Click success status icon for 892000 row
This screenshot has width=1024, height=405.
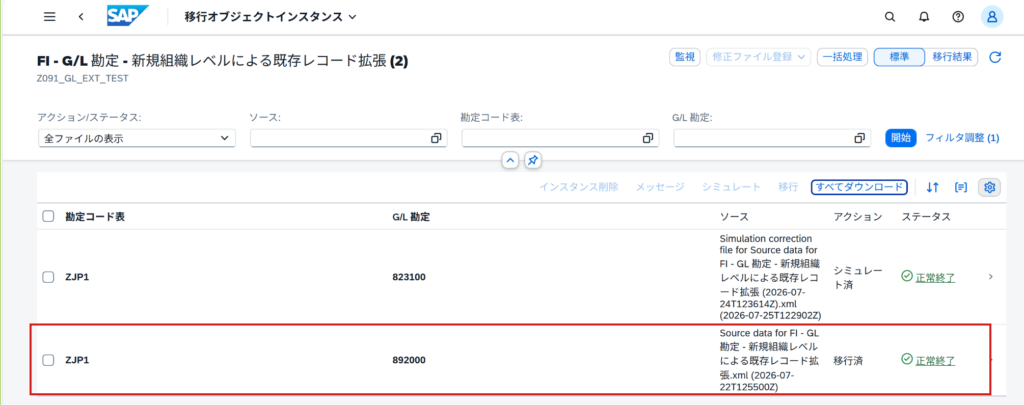[x=906, y=360]
